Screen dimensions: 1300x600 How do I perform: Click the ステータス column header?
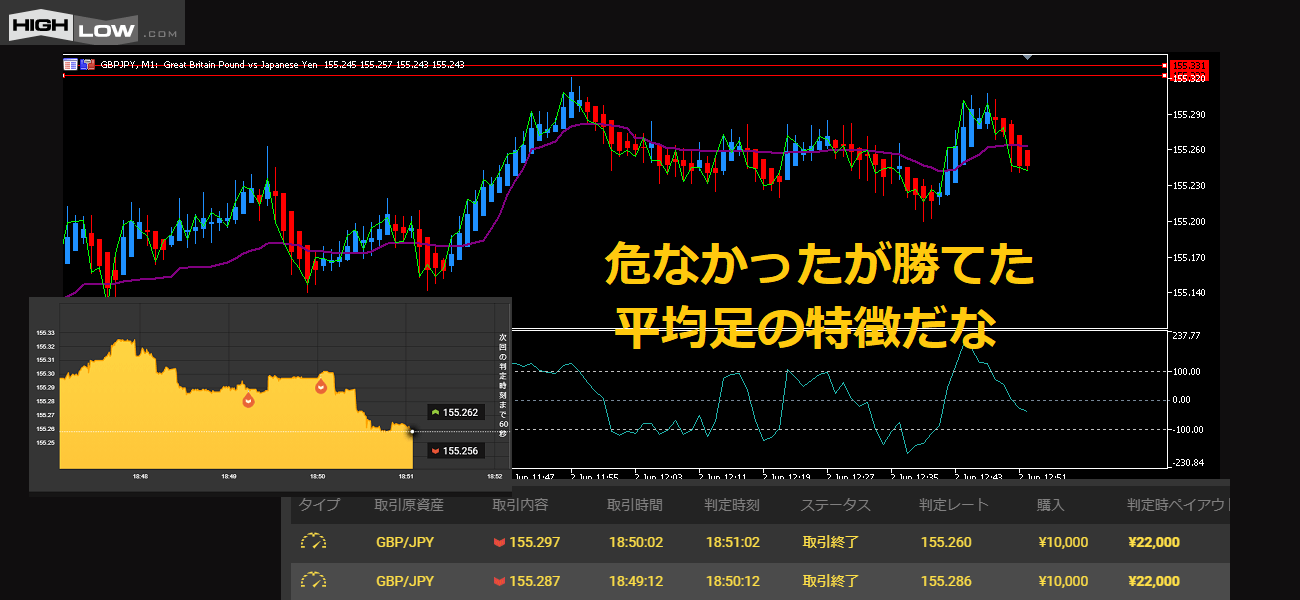click(835, 505)
